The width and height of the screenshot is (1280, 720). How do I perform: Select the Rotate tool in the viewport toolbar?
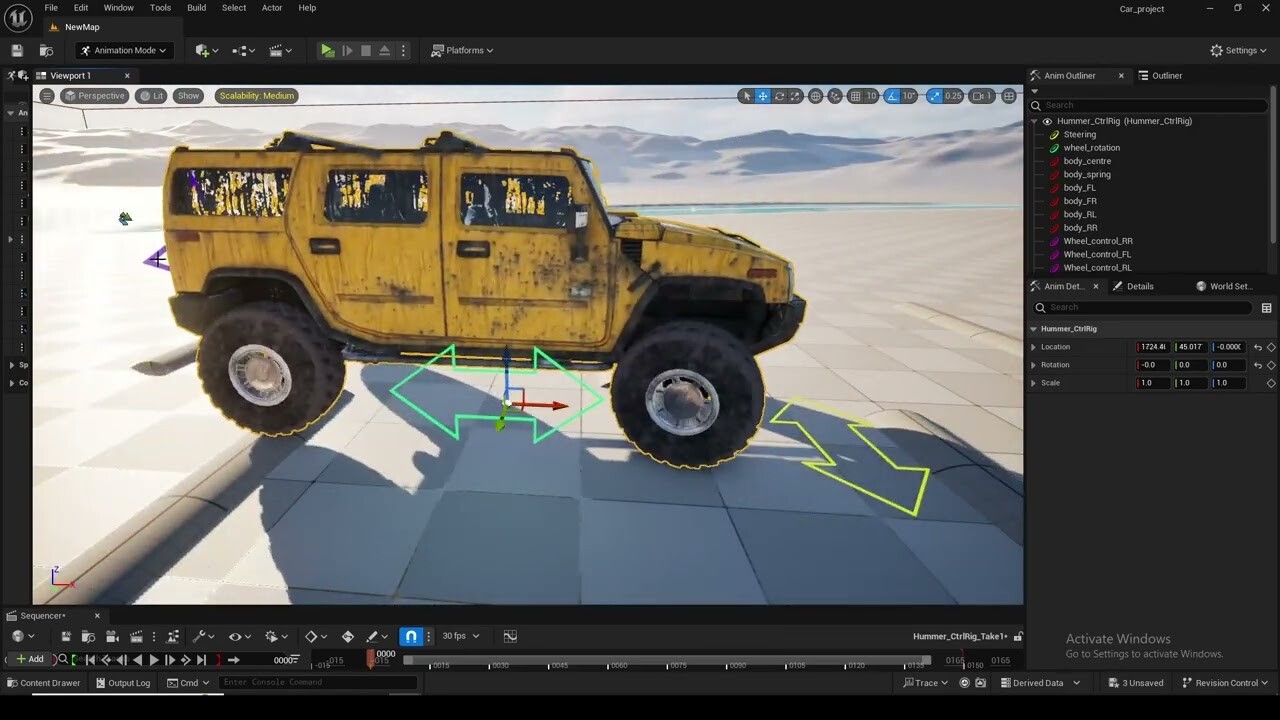[778, 96]
